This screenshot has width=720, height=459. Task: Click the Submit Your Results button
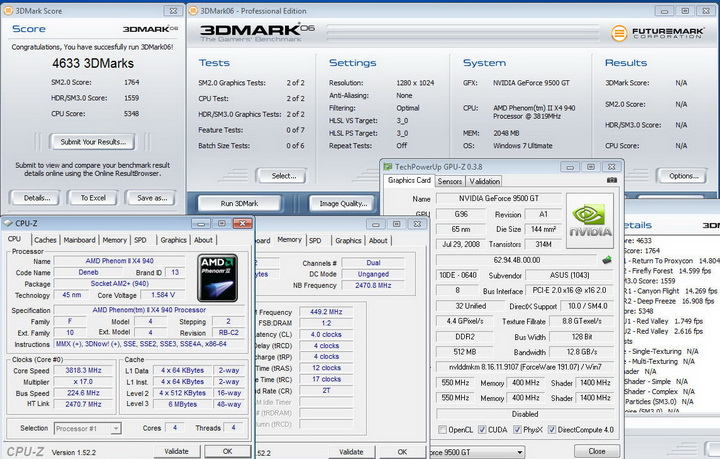coord(93,142)
